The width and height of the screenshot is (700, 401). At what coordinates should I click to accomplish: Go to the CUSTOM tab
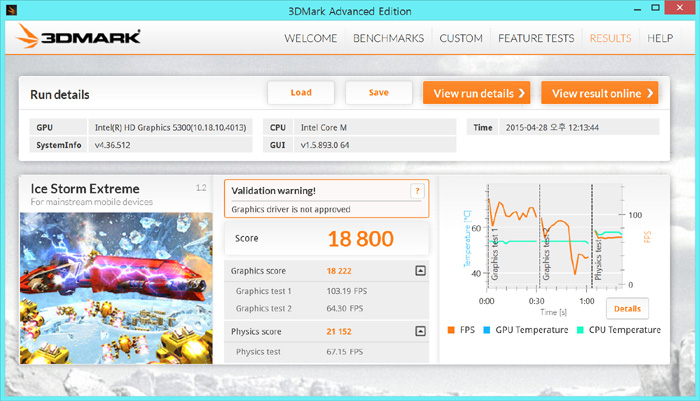tap(461, 38)
